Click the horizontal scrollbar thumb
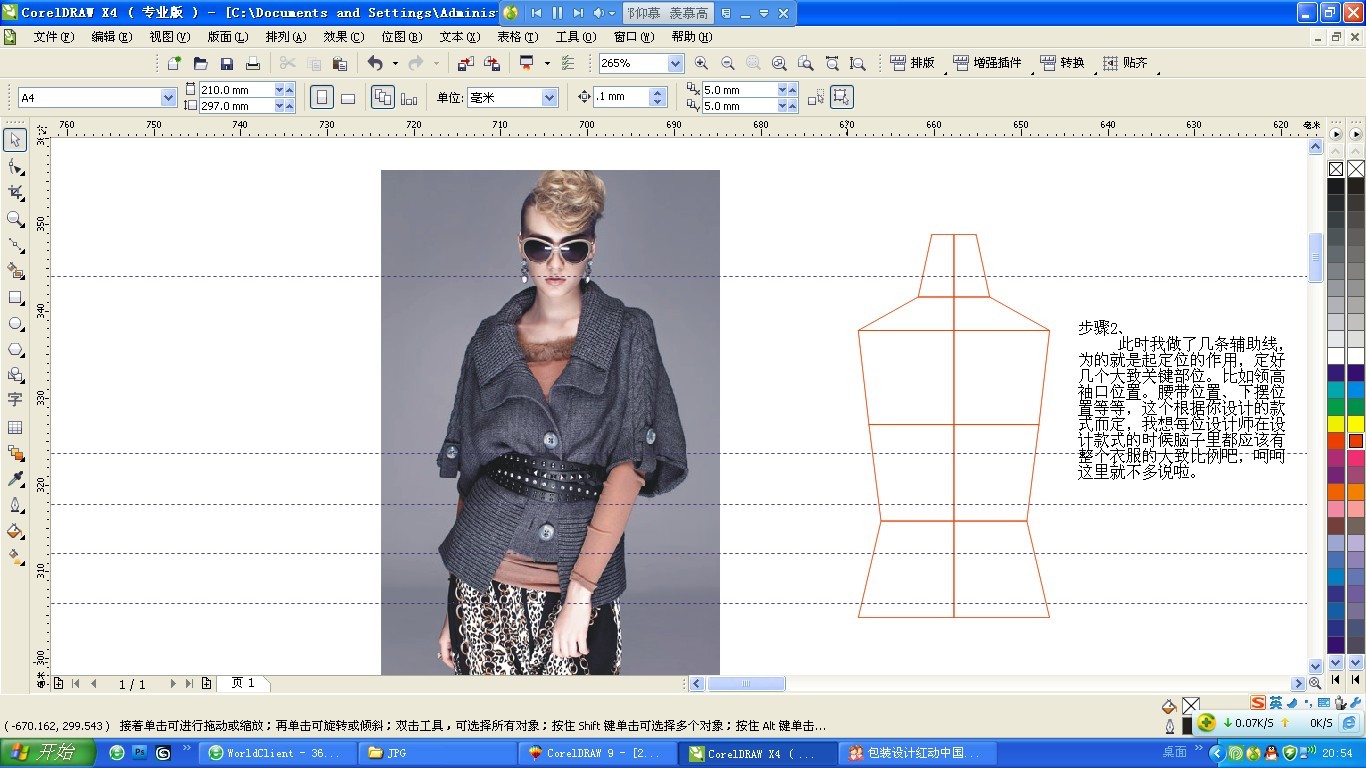This screenshot has width=1366, height=768. [x=746, y=684]
